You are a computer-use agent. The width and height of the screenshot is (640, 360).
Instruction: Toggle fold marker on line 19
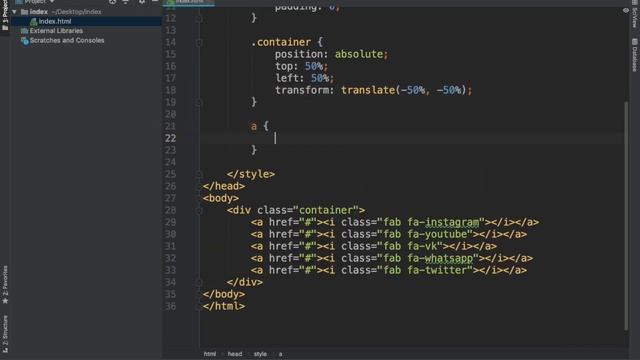point(199,102)
